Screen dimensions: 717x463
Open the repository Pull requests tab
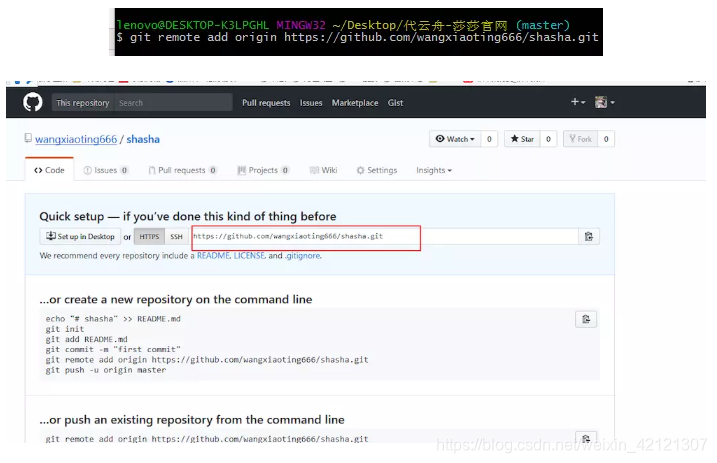tap(182, 170)
